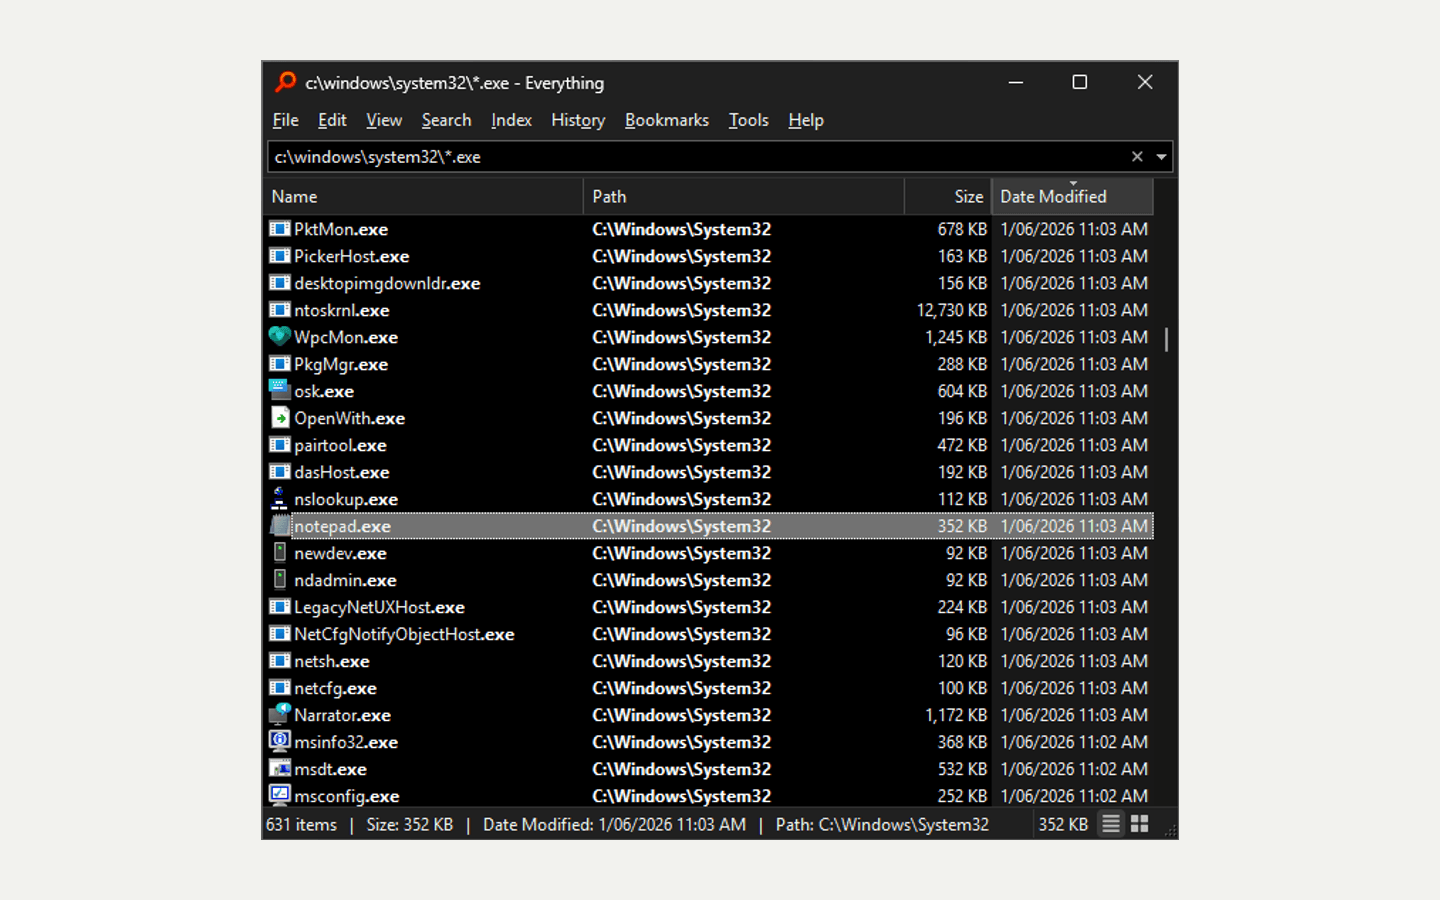The width and height of the screenshot is (1440, 900).
Task: Open the View menu
Action: 384,120
